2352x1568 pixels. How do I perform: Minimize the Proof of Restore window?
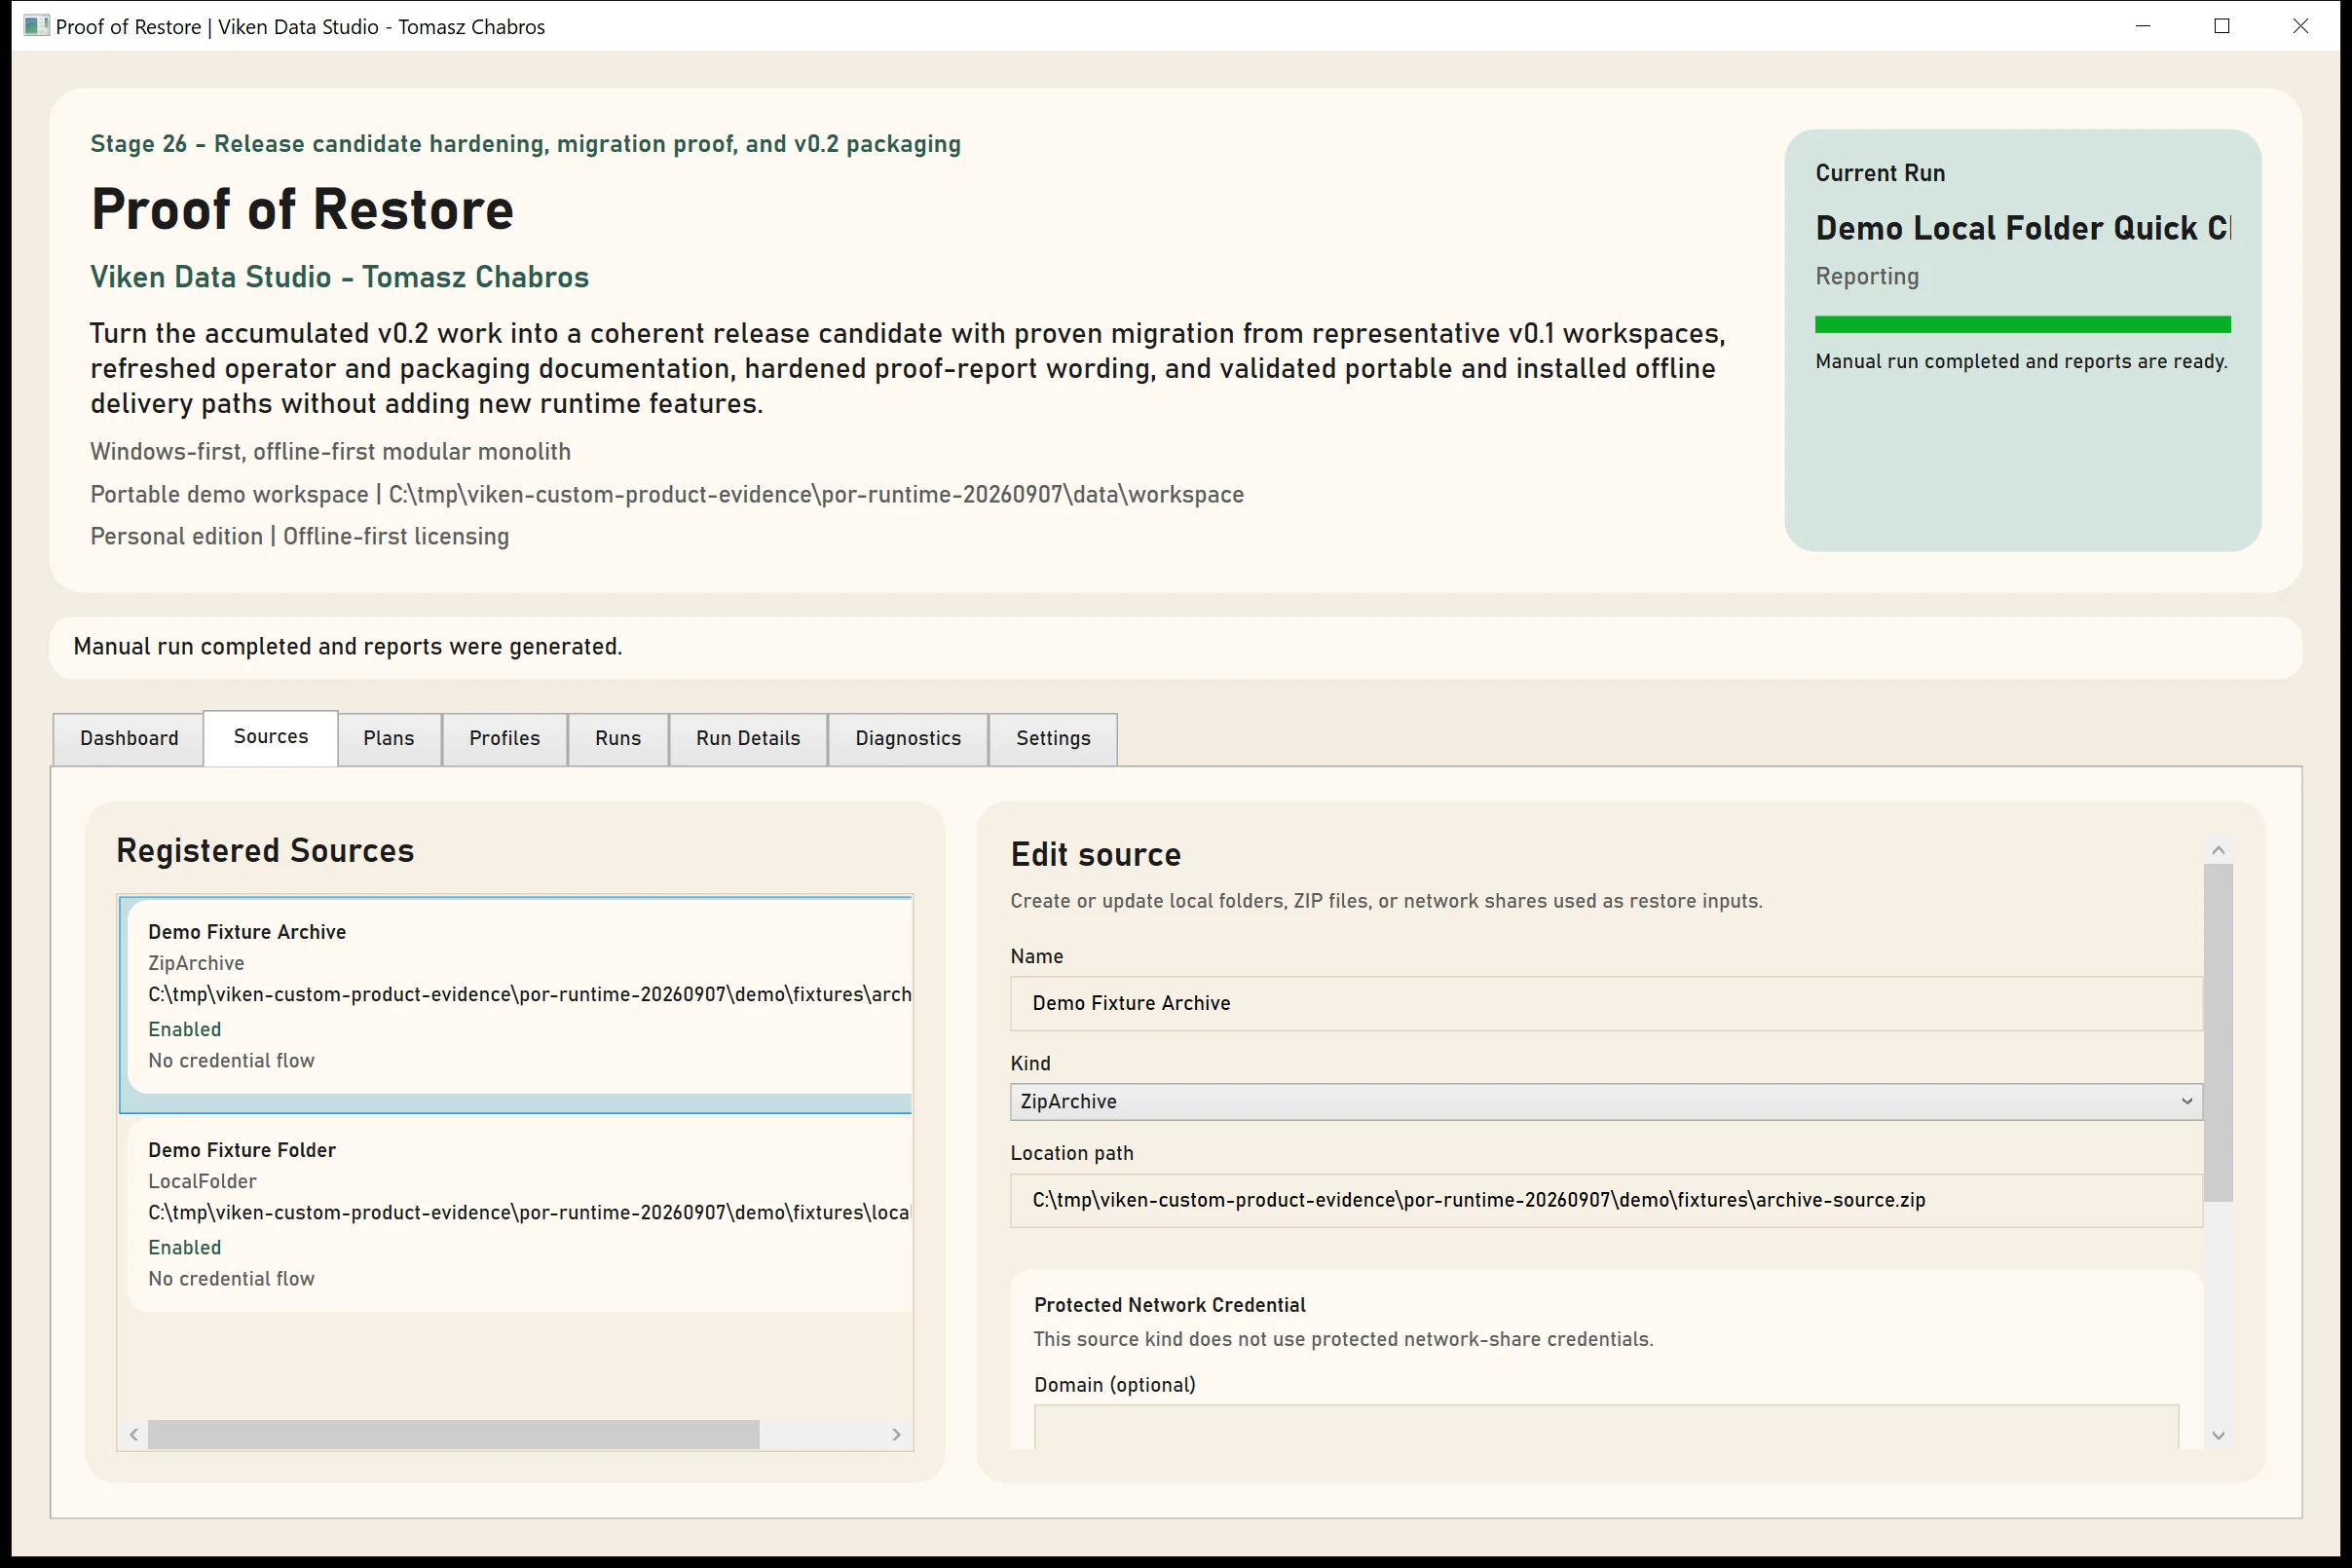point(2143,26)
